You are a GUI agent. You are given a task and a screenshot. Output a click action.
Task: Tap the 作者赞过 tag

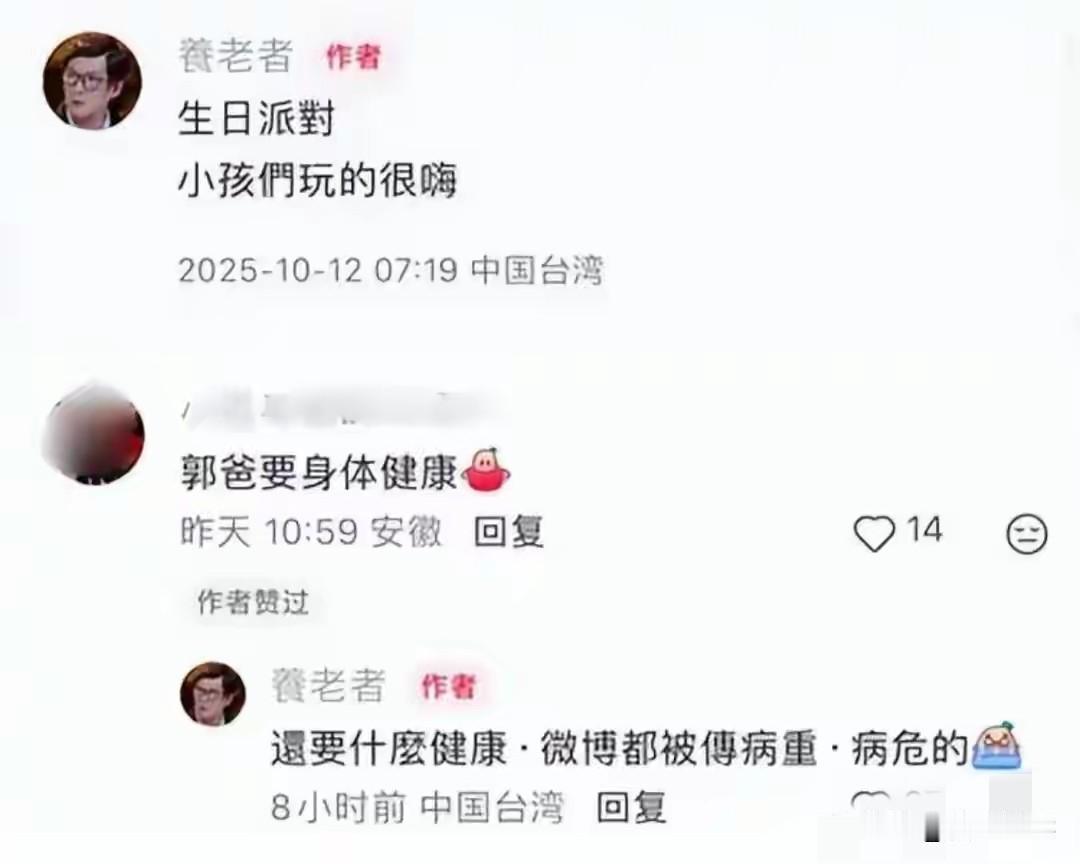pos(253,602)
